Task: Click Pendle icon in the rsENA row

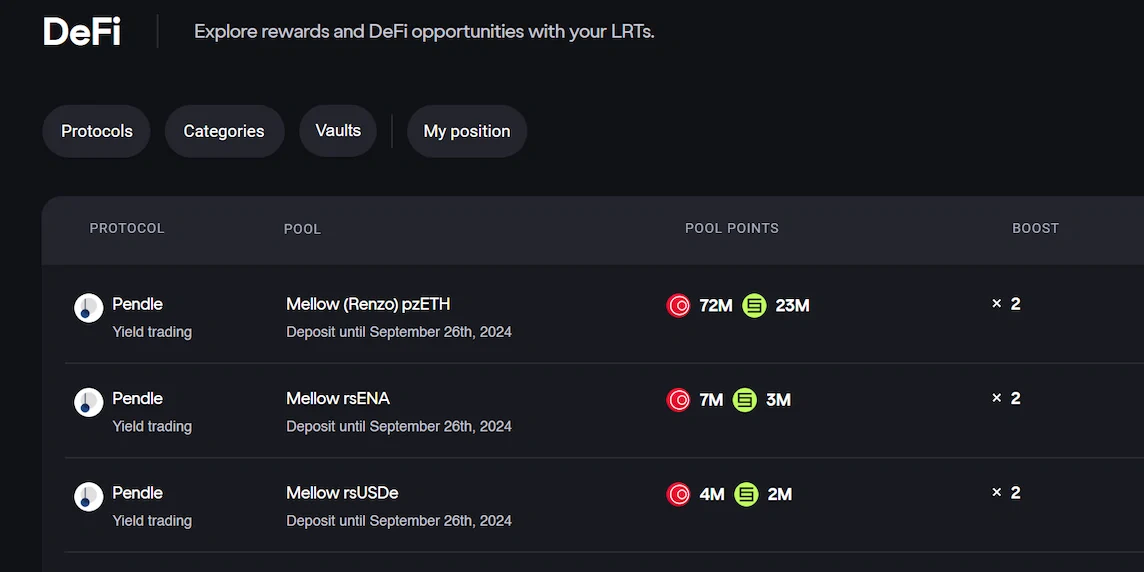Action: click(x=89, y=403)
